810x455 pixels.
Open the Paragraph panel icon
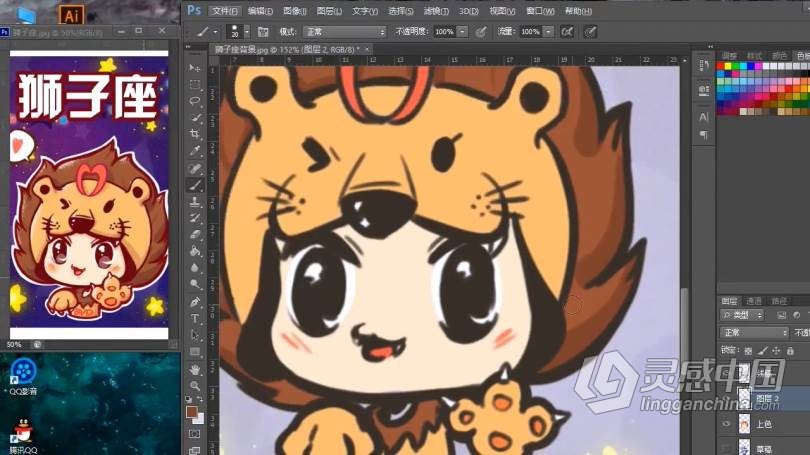point(704,135)
